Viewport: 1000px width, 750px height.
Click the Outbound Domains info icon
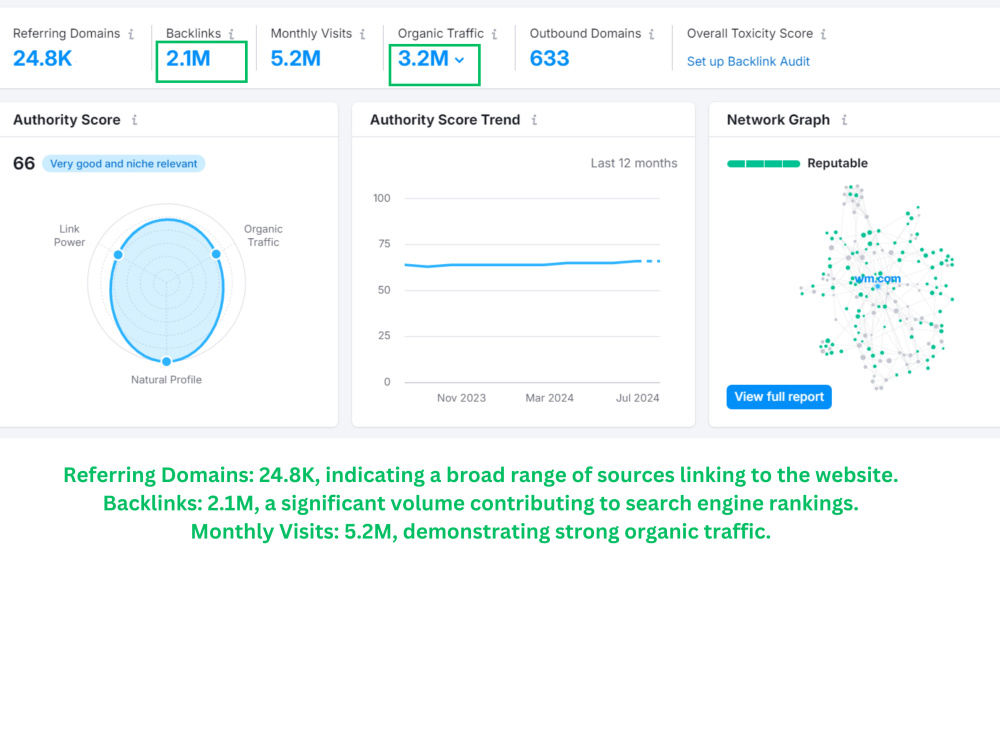pos(651,34)
